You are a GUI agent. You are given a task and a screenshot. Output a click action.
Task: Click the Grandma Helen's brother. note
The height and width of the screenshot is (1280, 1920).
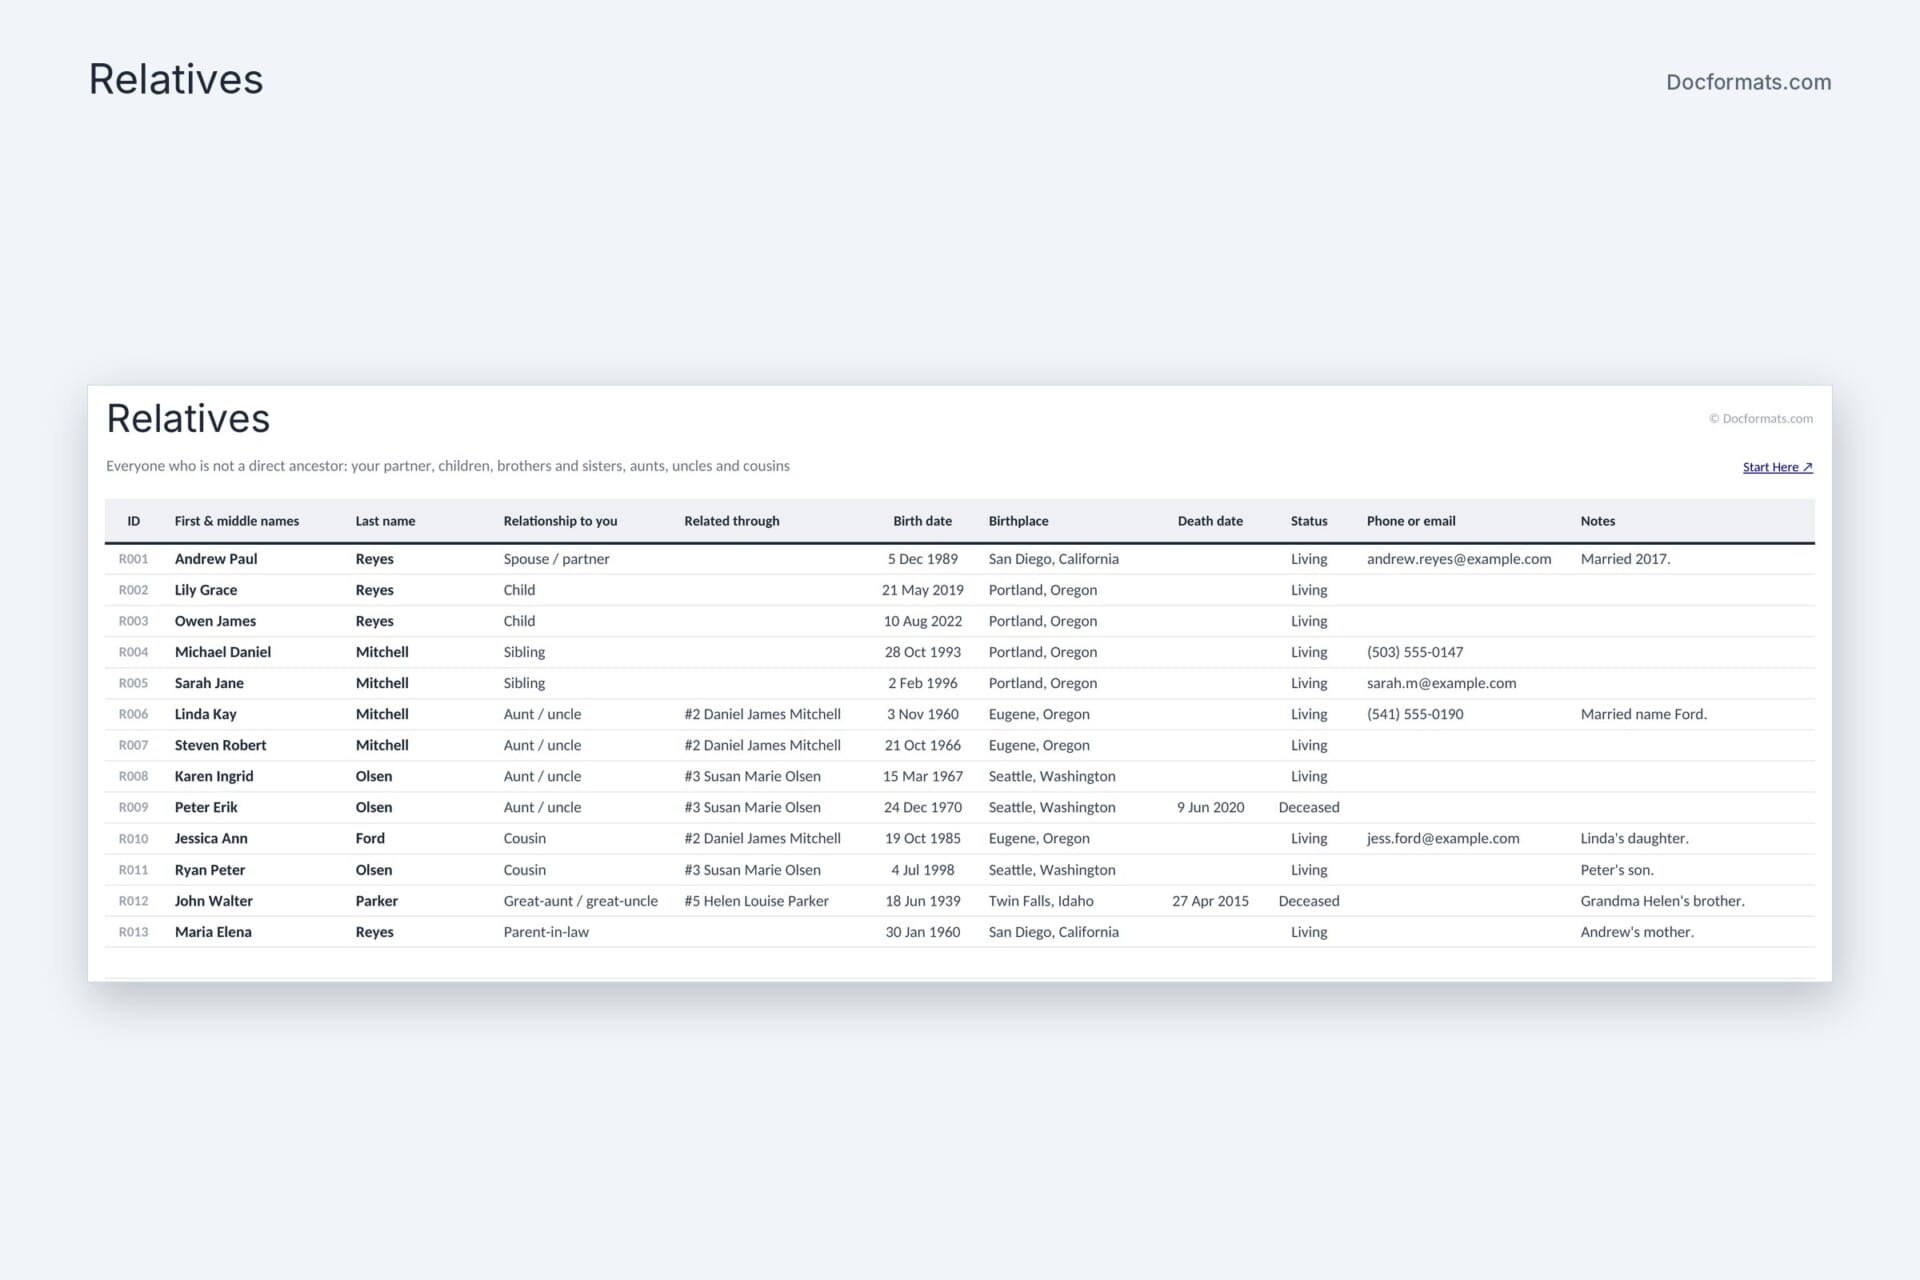tap(1662, 901)
